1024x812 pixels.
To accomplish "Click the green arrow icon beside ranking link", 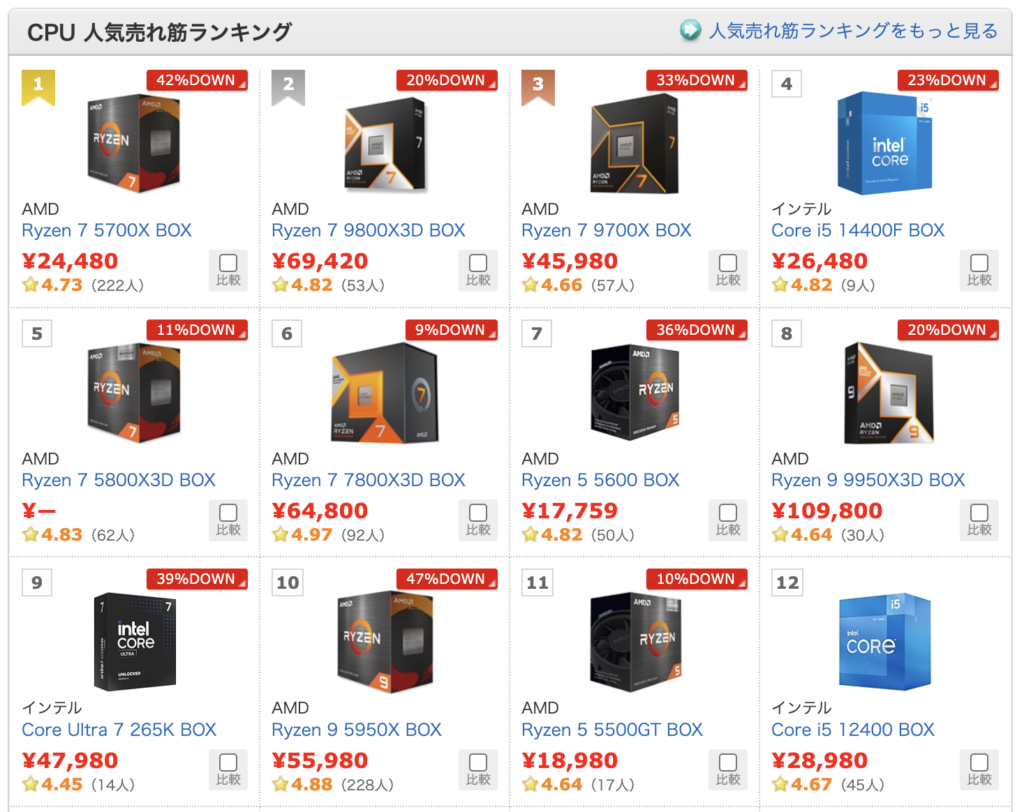I will click(690, 30).
